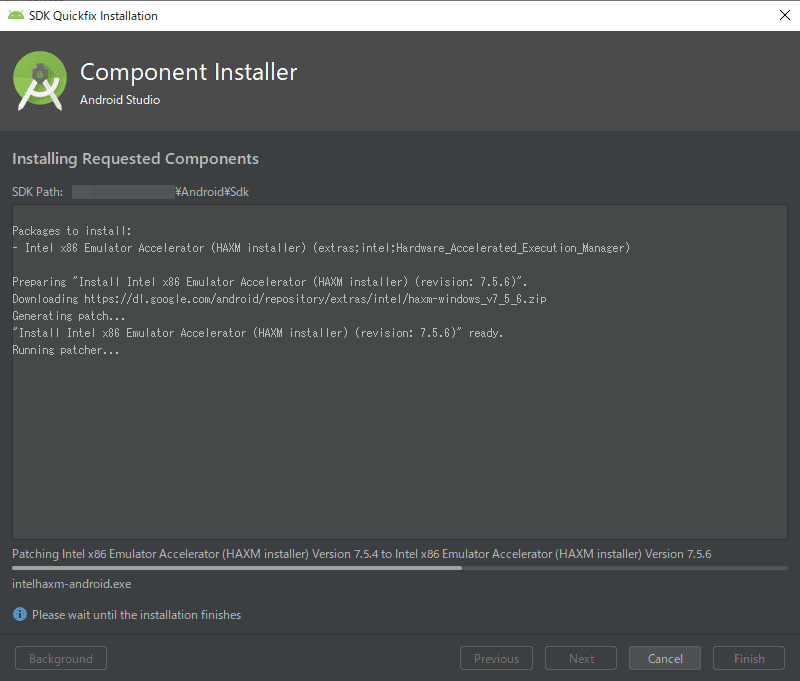This screenshot has width=800, height=681.
Task: Click the 'SDK Quickfix Installation' window title
Action: click(93, 16)
